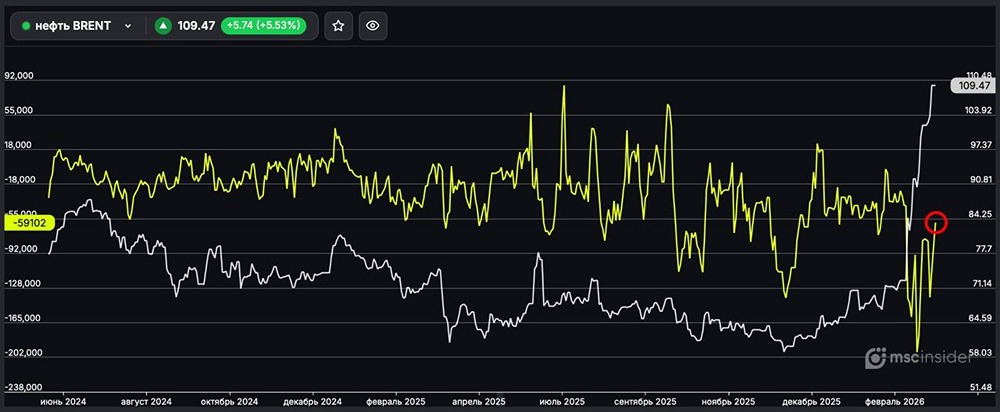Expand the chevron arrow next to BRENT
This screenshot has width=1000, height=412.
tap(128, 26)
